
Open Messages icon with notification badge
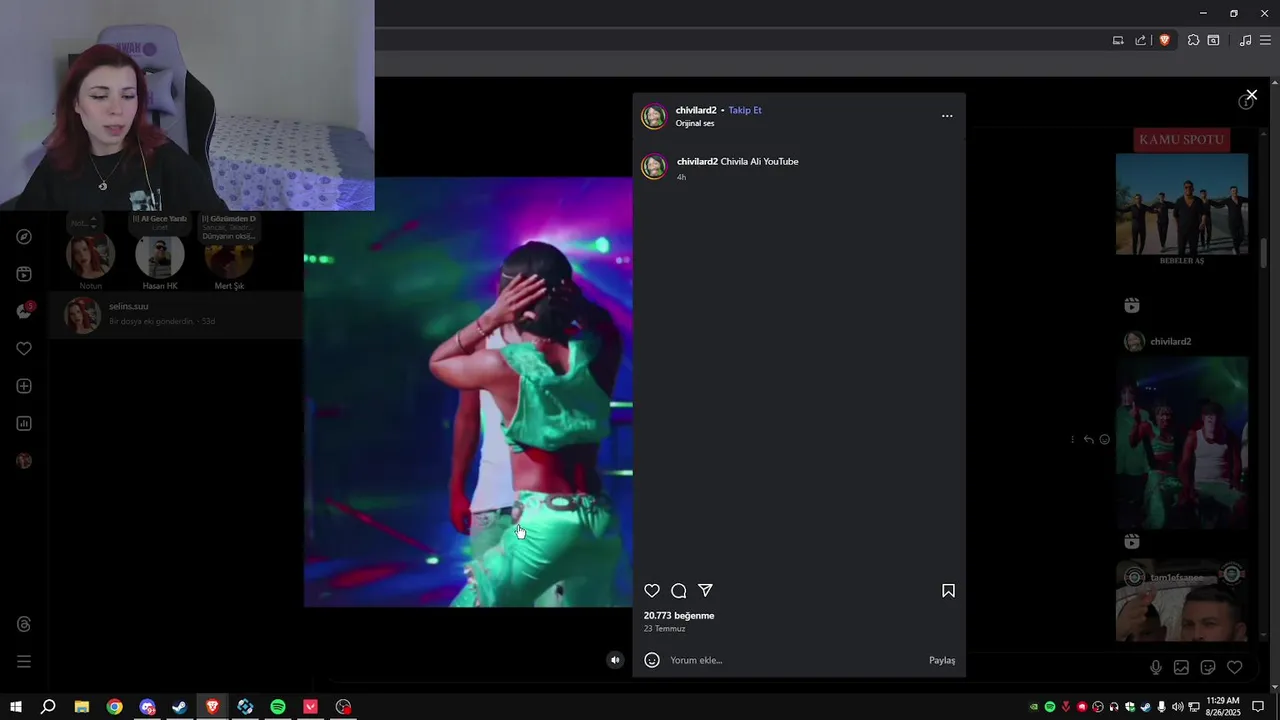pos(24,311)
